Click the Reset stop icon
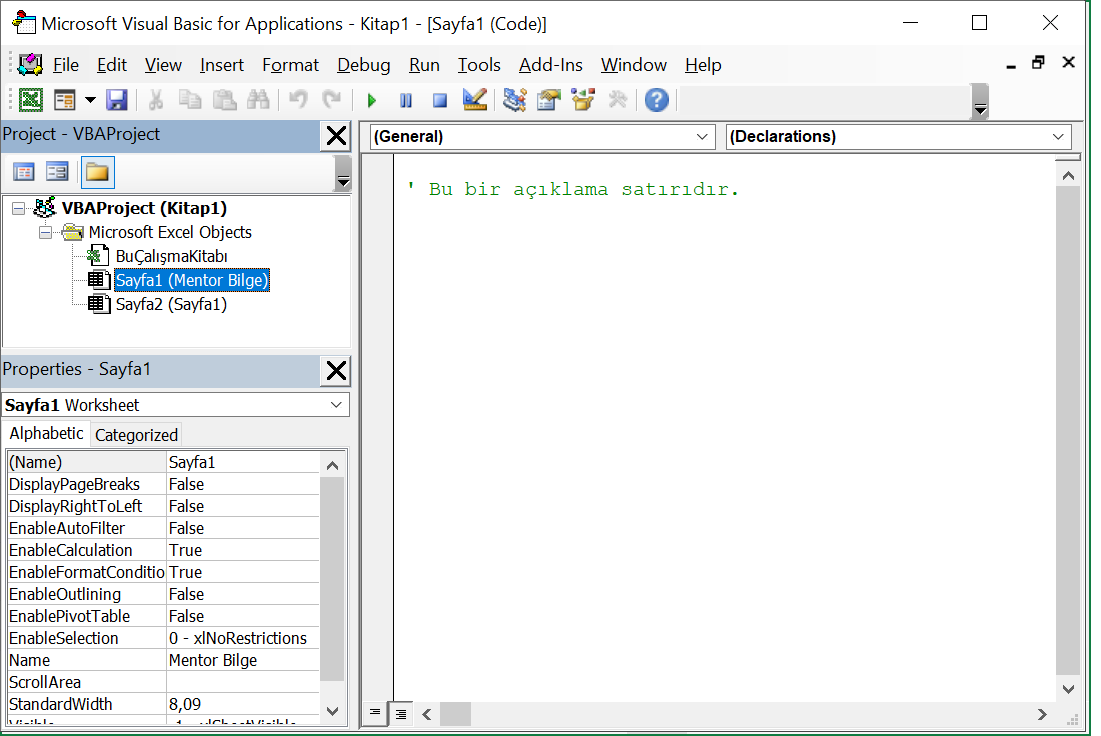The width and height of the screenshot is (1101, 736). tap(440, 100)
